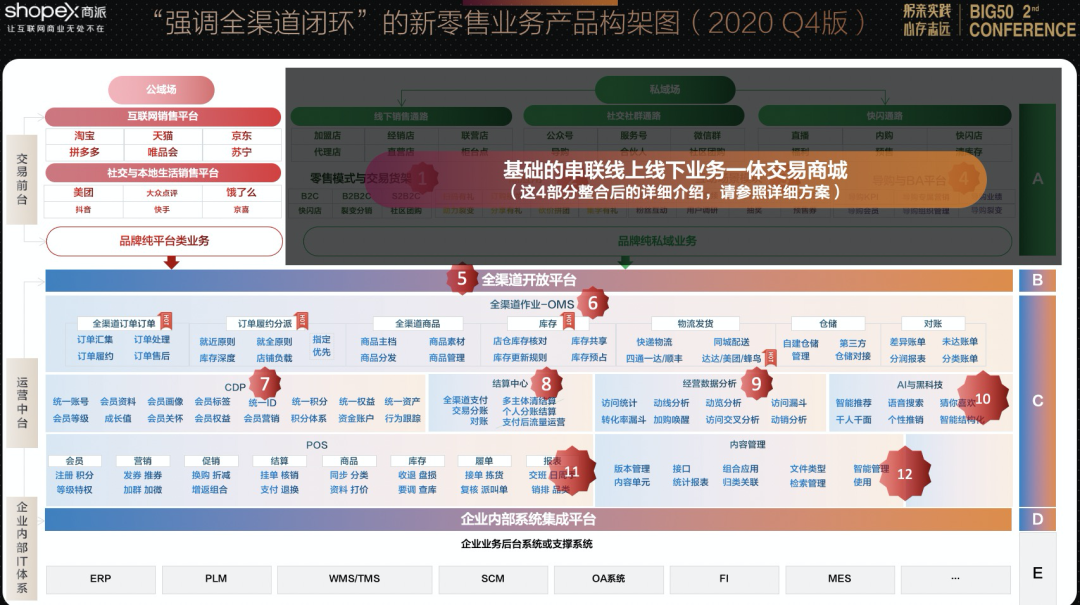Click the 全渠道作业-OMS heading
This screenshot has width=1080, height=605.
click(532, 304)
